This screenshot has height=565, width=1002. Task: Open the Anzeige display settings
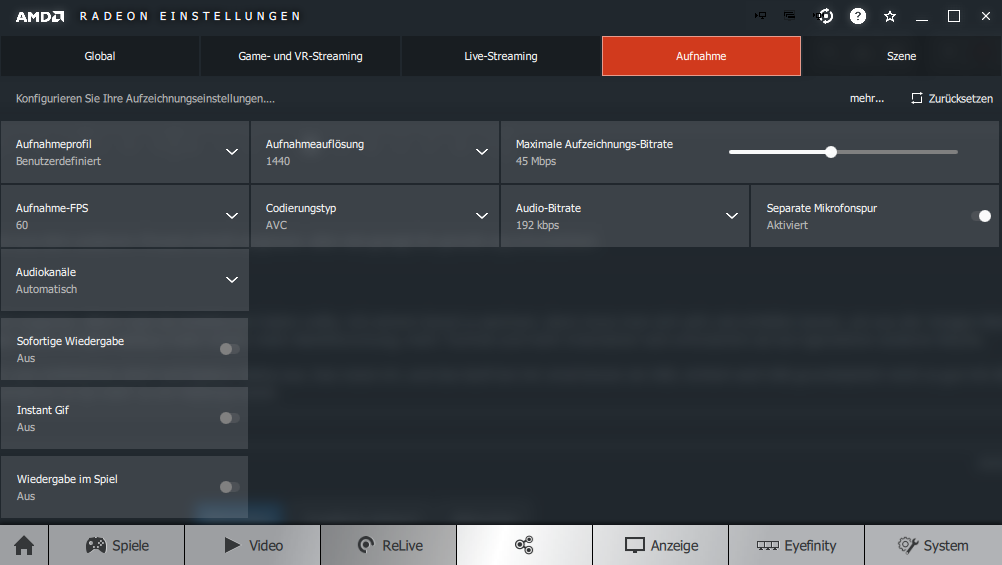coord(660,545)
